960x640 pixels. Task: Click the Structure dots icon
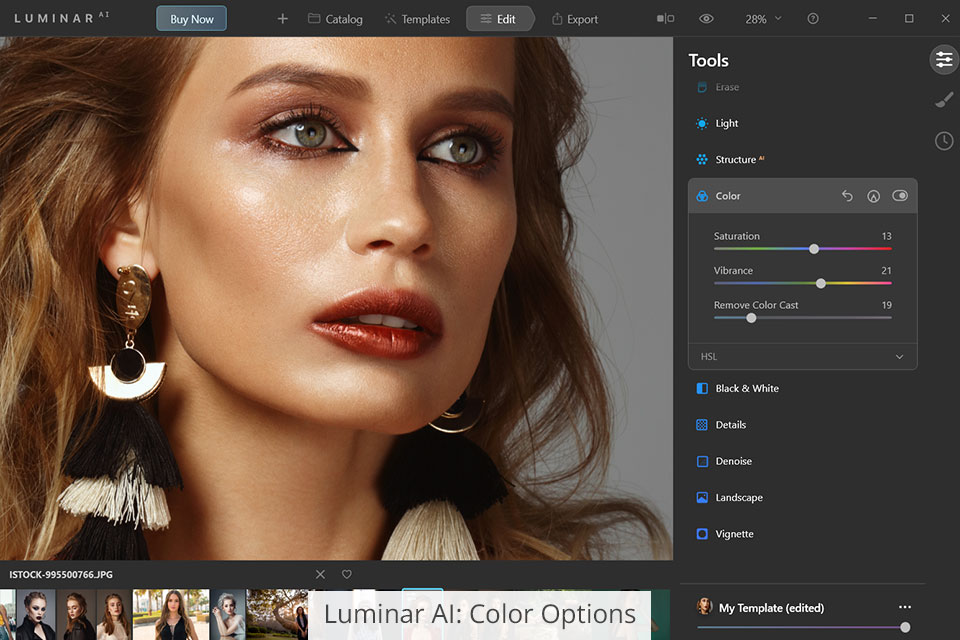tap(702, 159)
